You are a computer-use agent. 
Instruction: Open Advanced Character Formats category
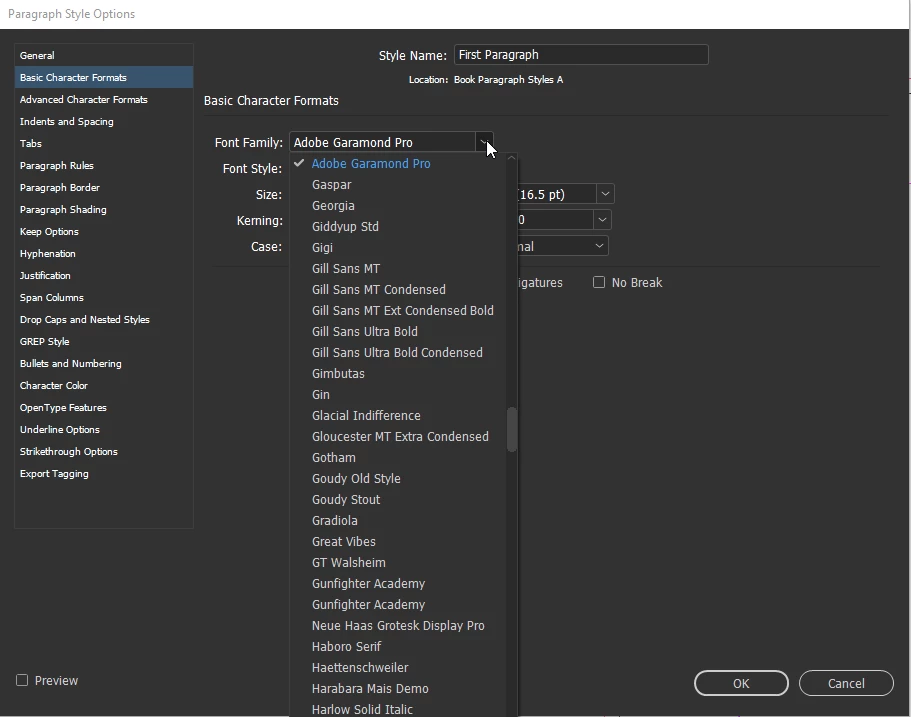click(103, 99)
